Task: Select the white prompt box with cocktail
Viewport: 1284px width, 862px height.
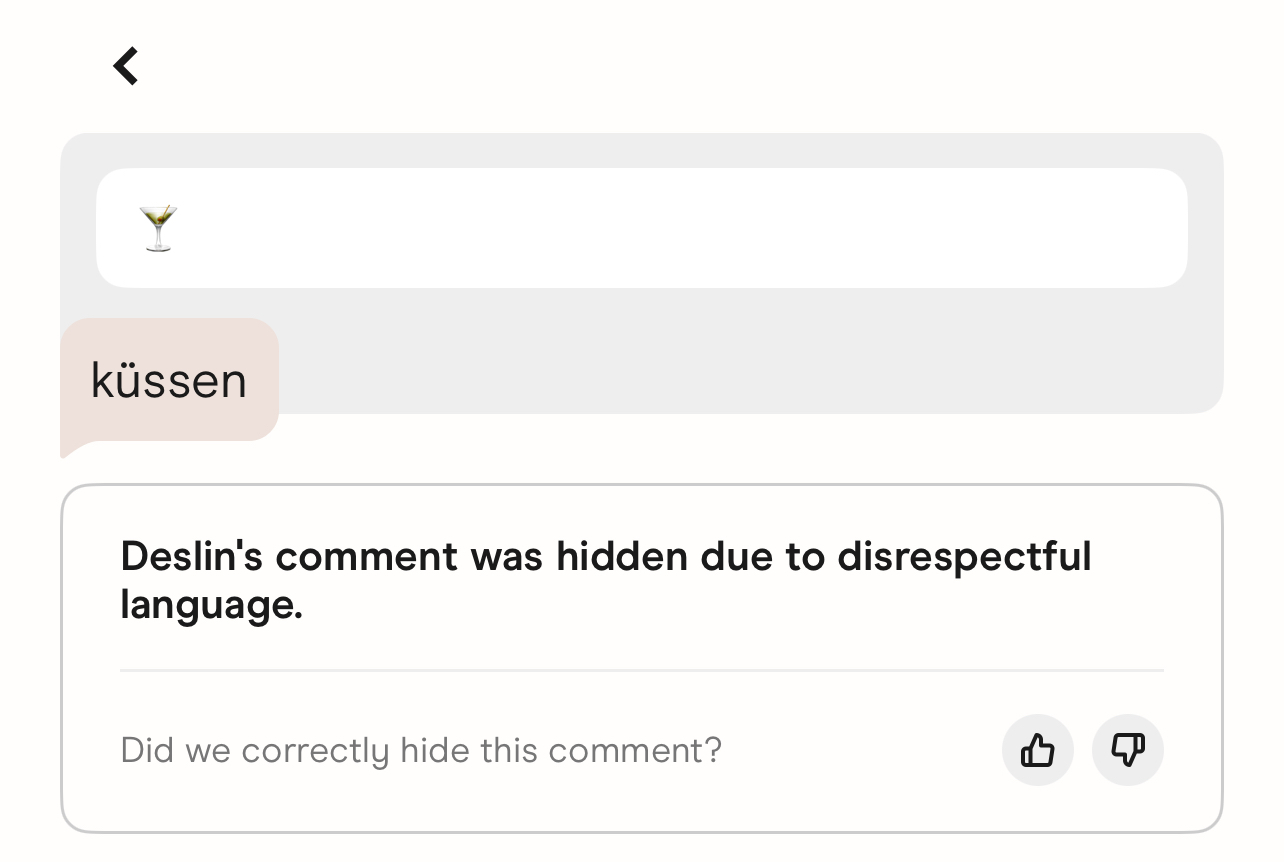Action: (640, 228)
